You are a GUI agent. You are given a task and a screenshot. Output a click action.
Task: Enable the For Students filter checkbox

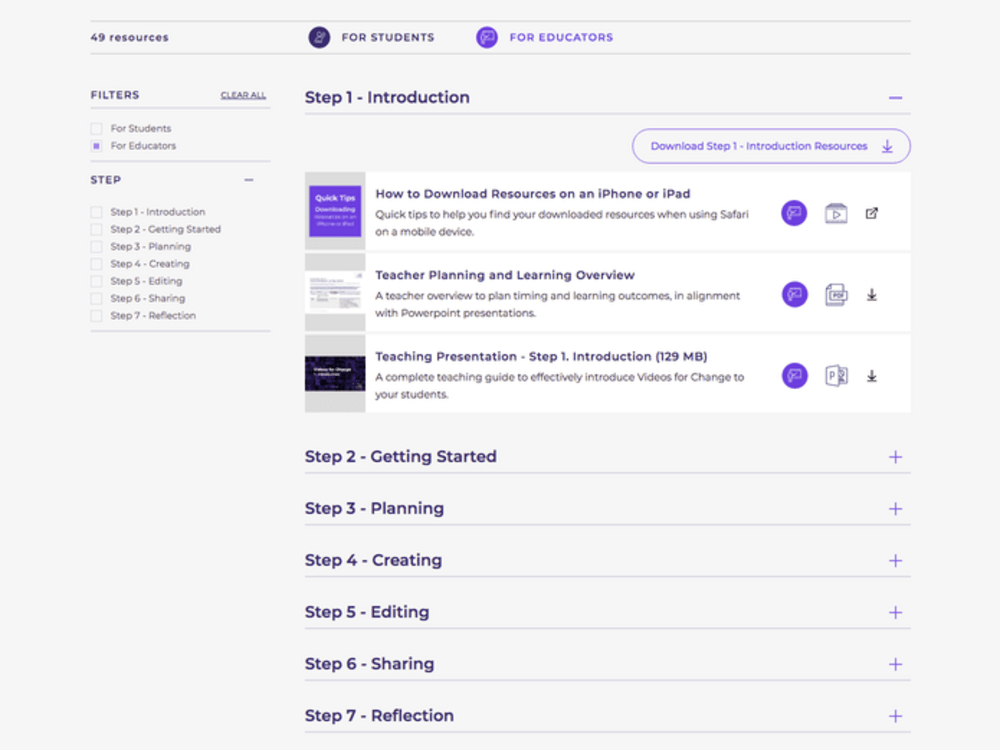coord(96,128)
